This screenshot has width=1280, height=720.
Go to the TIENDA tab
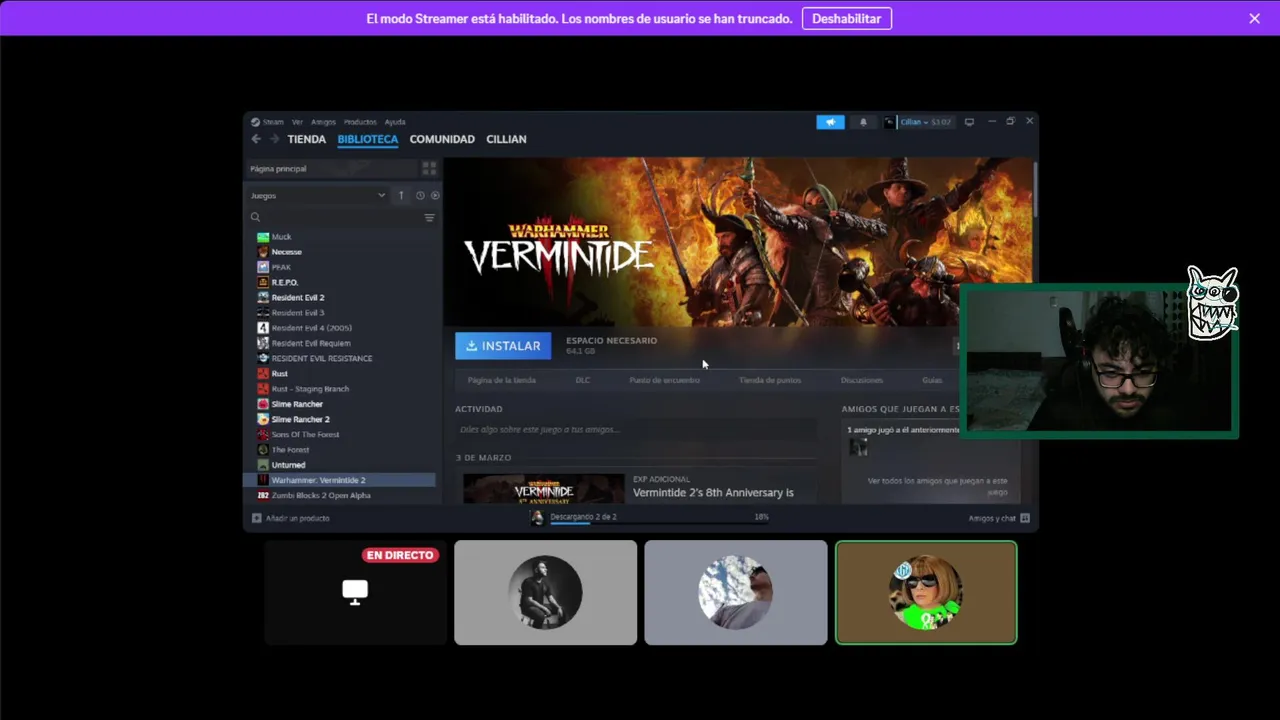[307, 139]
